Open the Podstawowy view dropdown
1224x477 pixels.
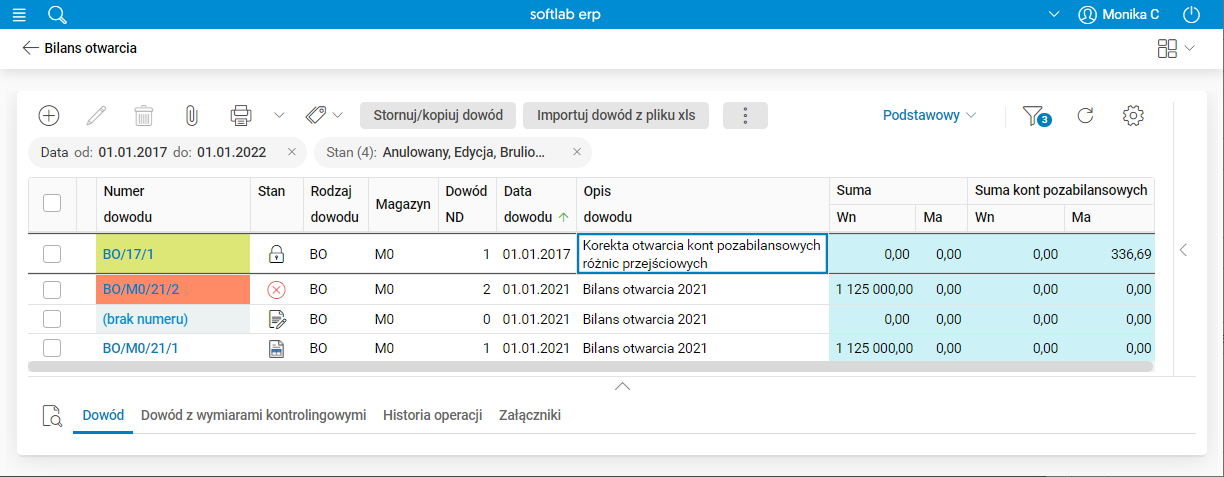pos(929,115)
